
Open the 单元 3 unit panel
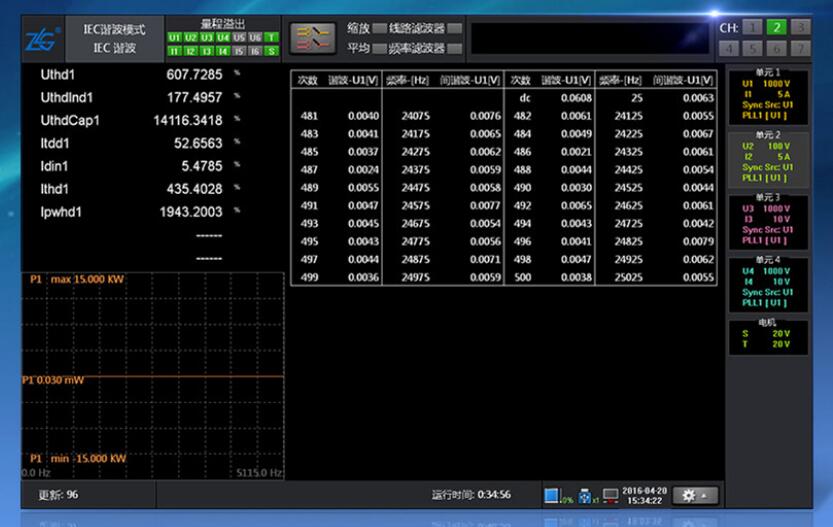click(767, 221)
